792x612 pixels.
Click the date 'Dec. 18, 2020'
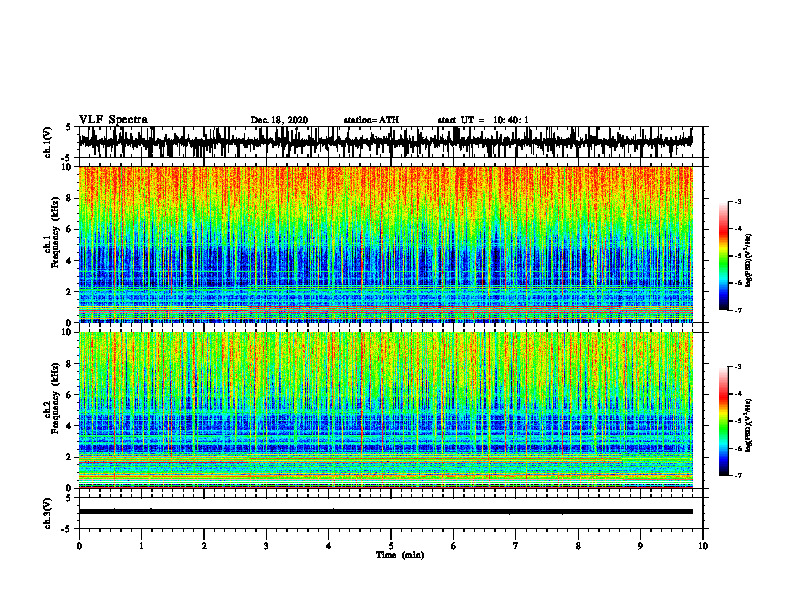[x=279, y=120]
